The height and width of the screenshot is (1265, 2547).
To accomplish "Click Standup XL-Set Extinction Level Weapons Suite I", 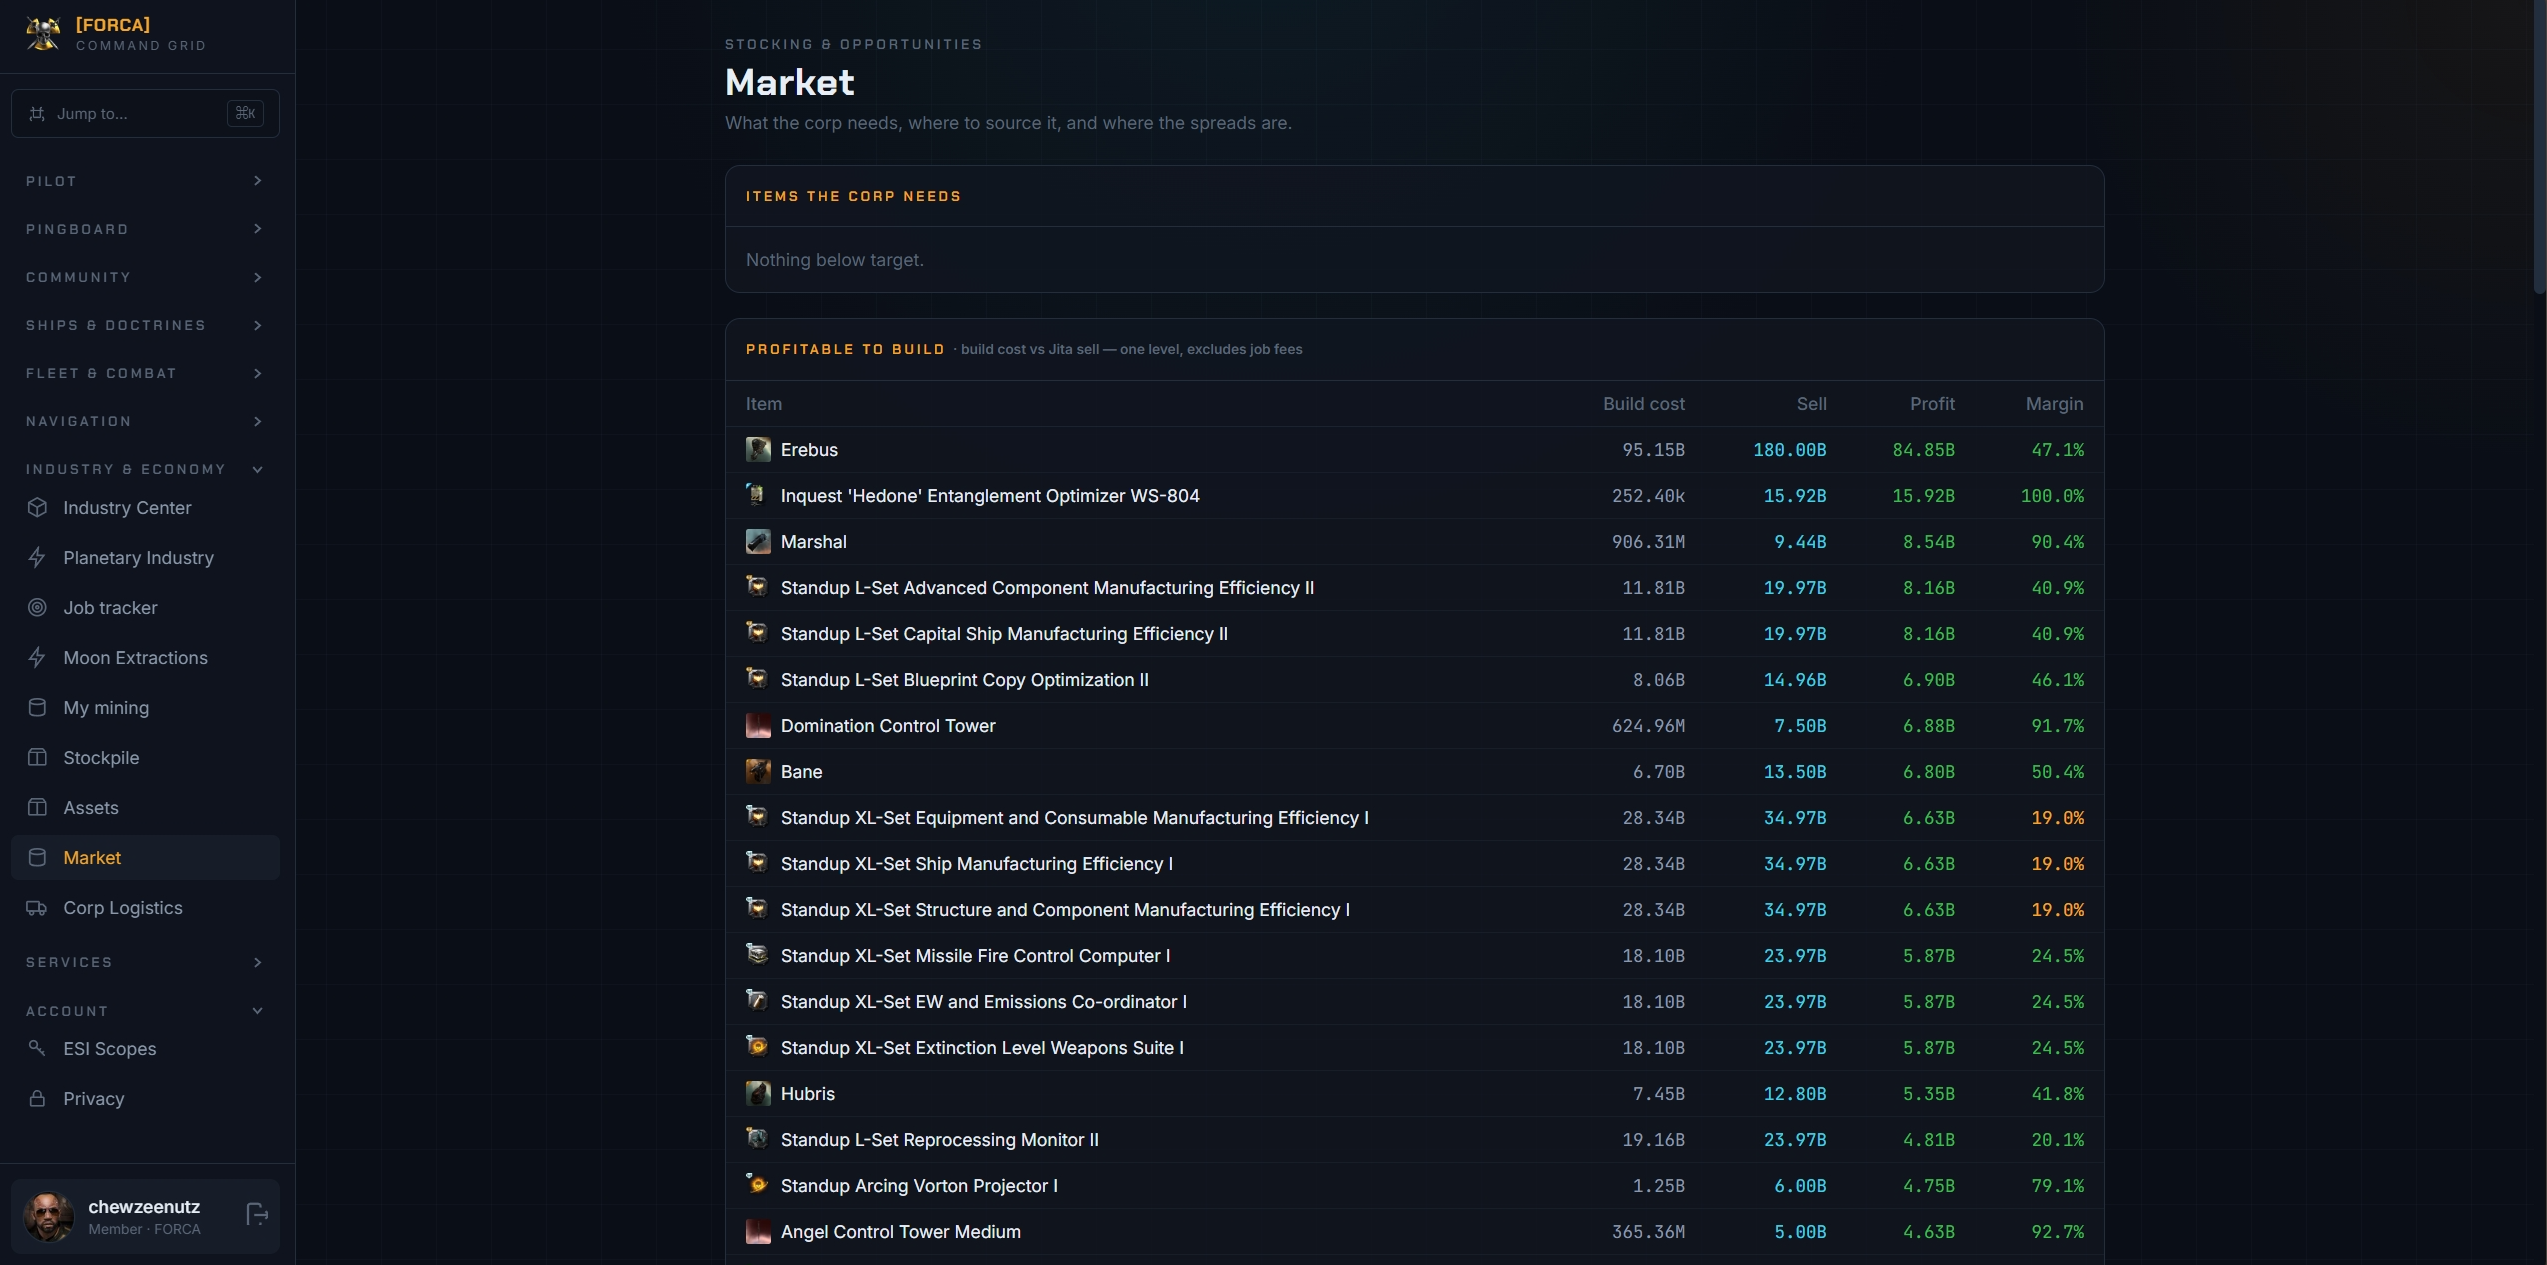I will pos(982,1048).
